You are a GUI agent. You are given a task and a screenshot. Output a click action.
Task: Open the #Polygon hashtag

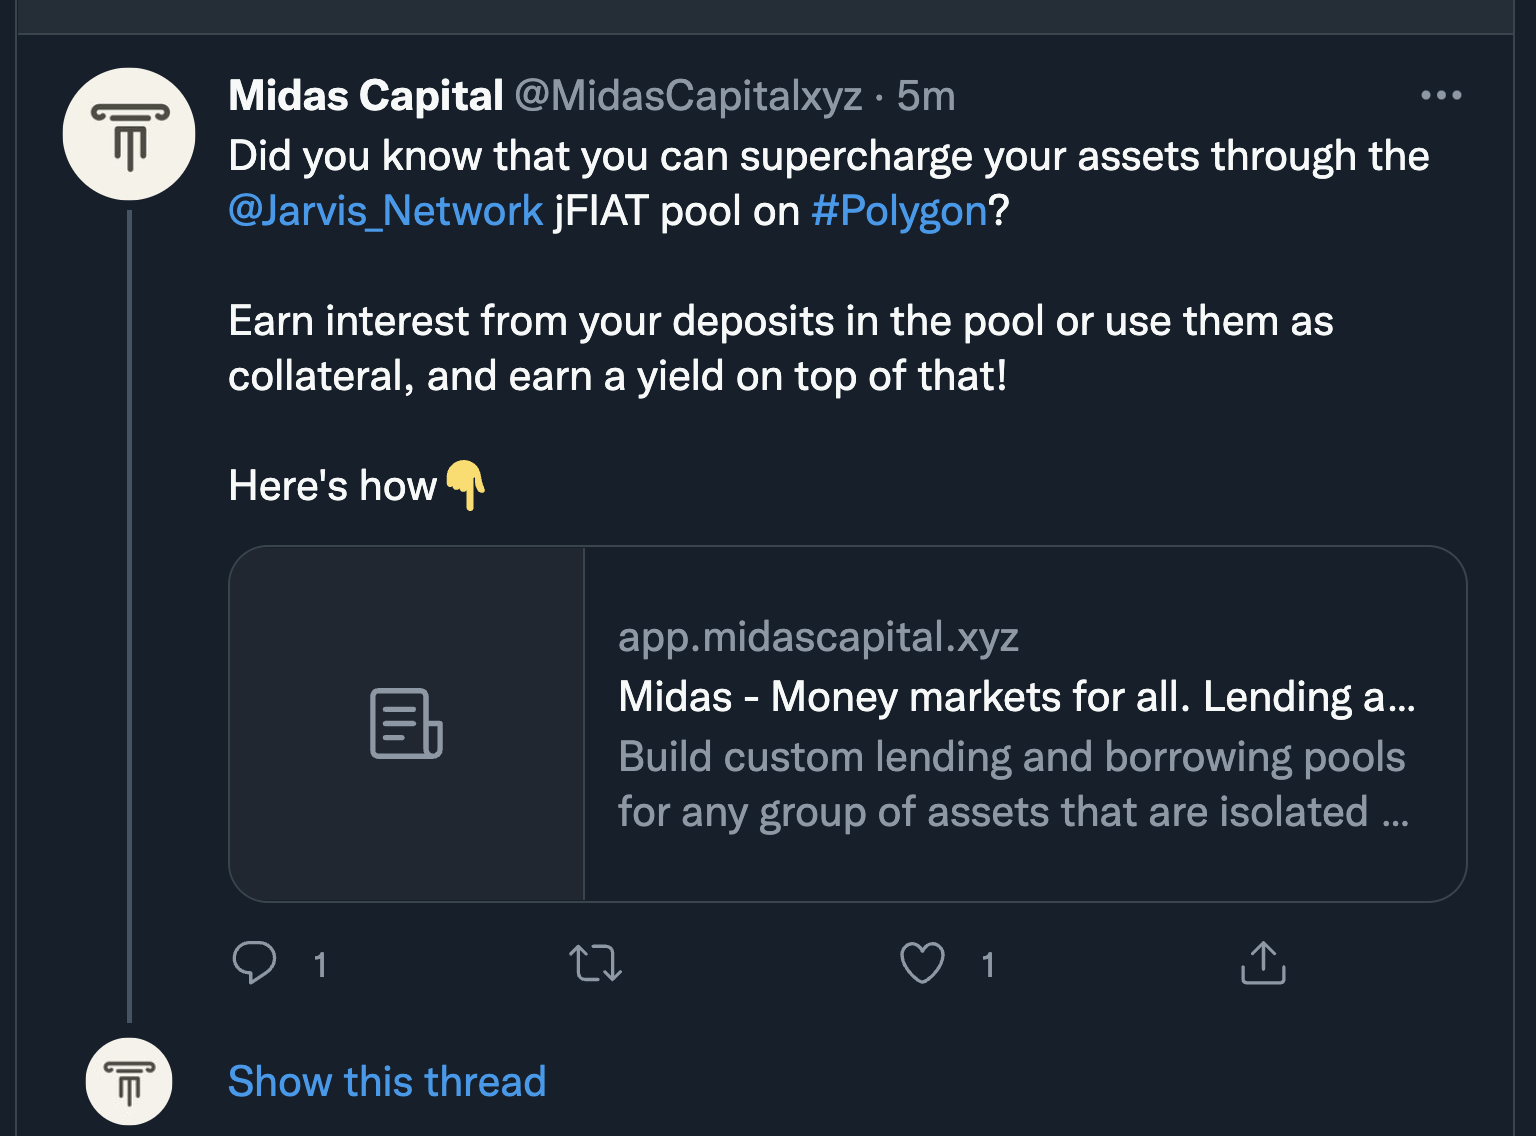click(x=897, y=209)
